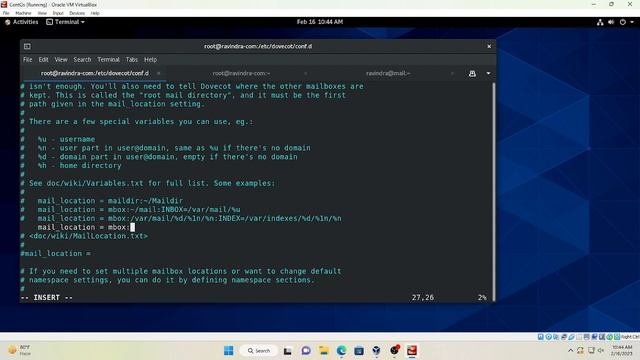Viewport: 640px width, 360px height.
Task: Click the new tab icon in terminal tab bar
Action: click(x=472, y=73)
